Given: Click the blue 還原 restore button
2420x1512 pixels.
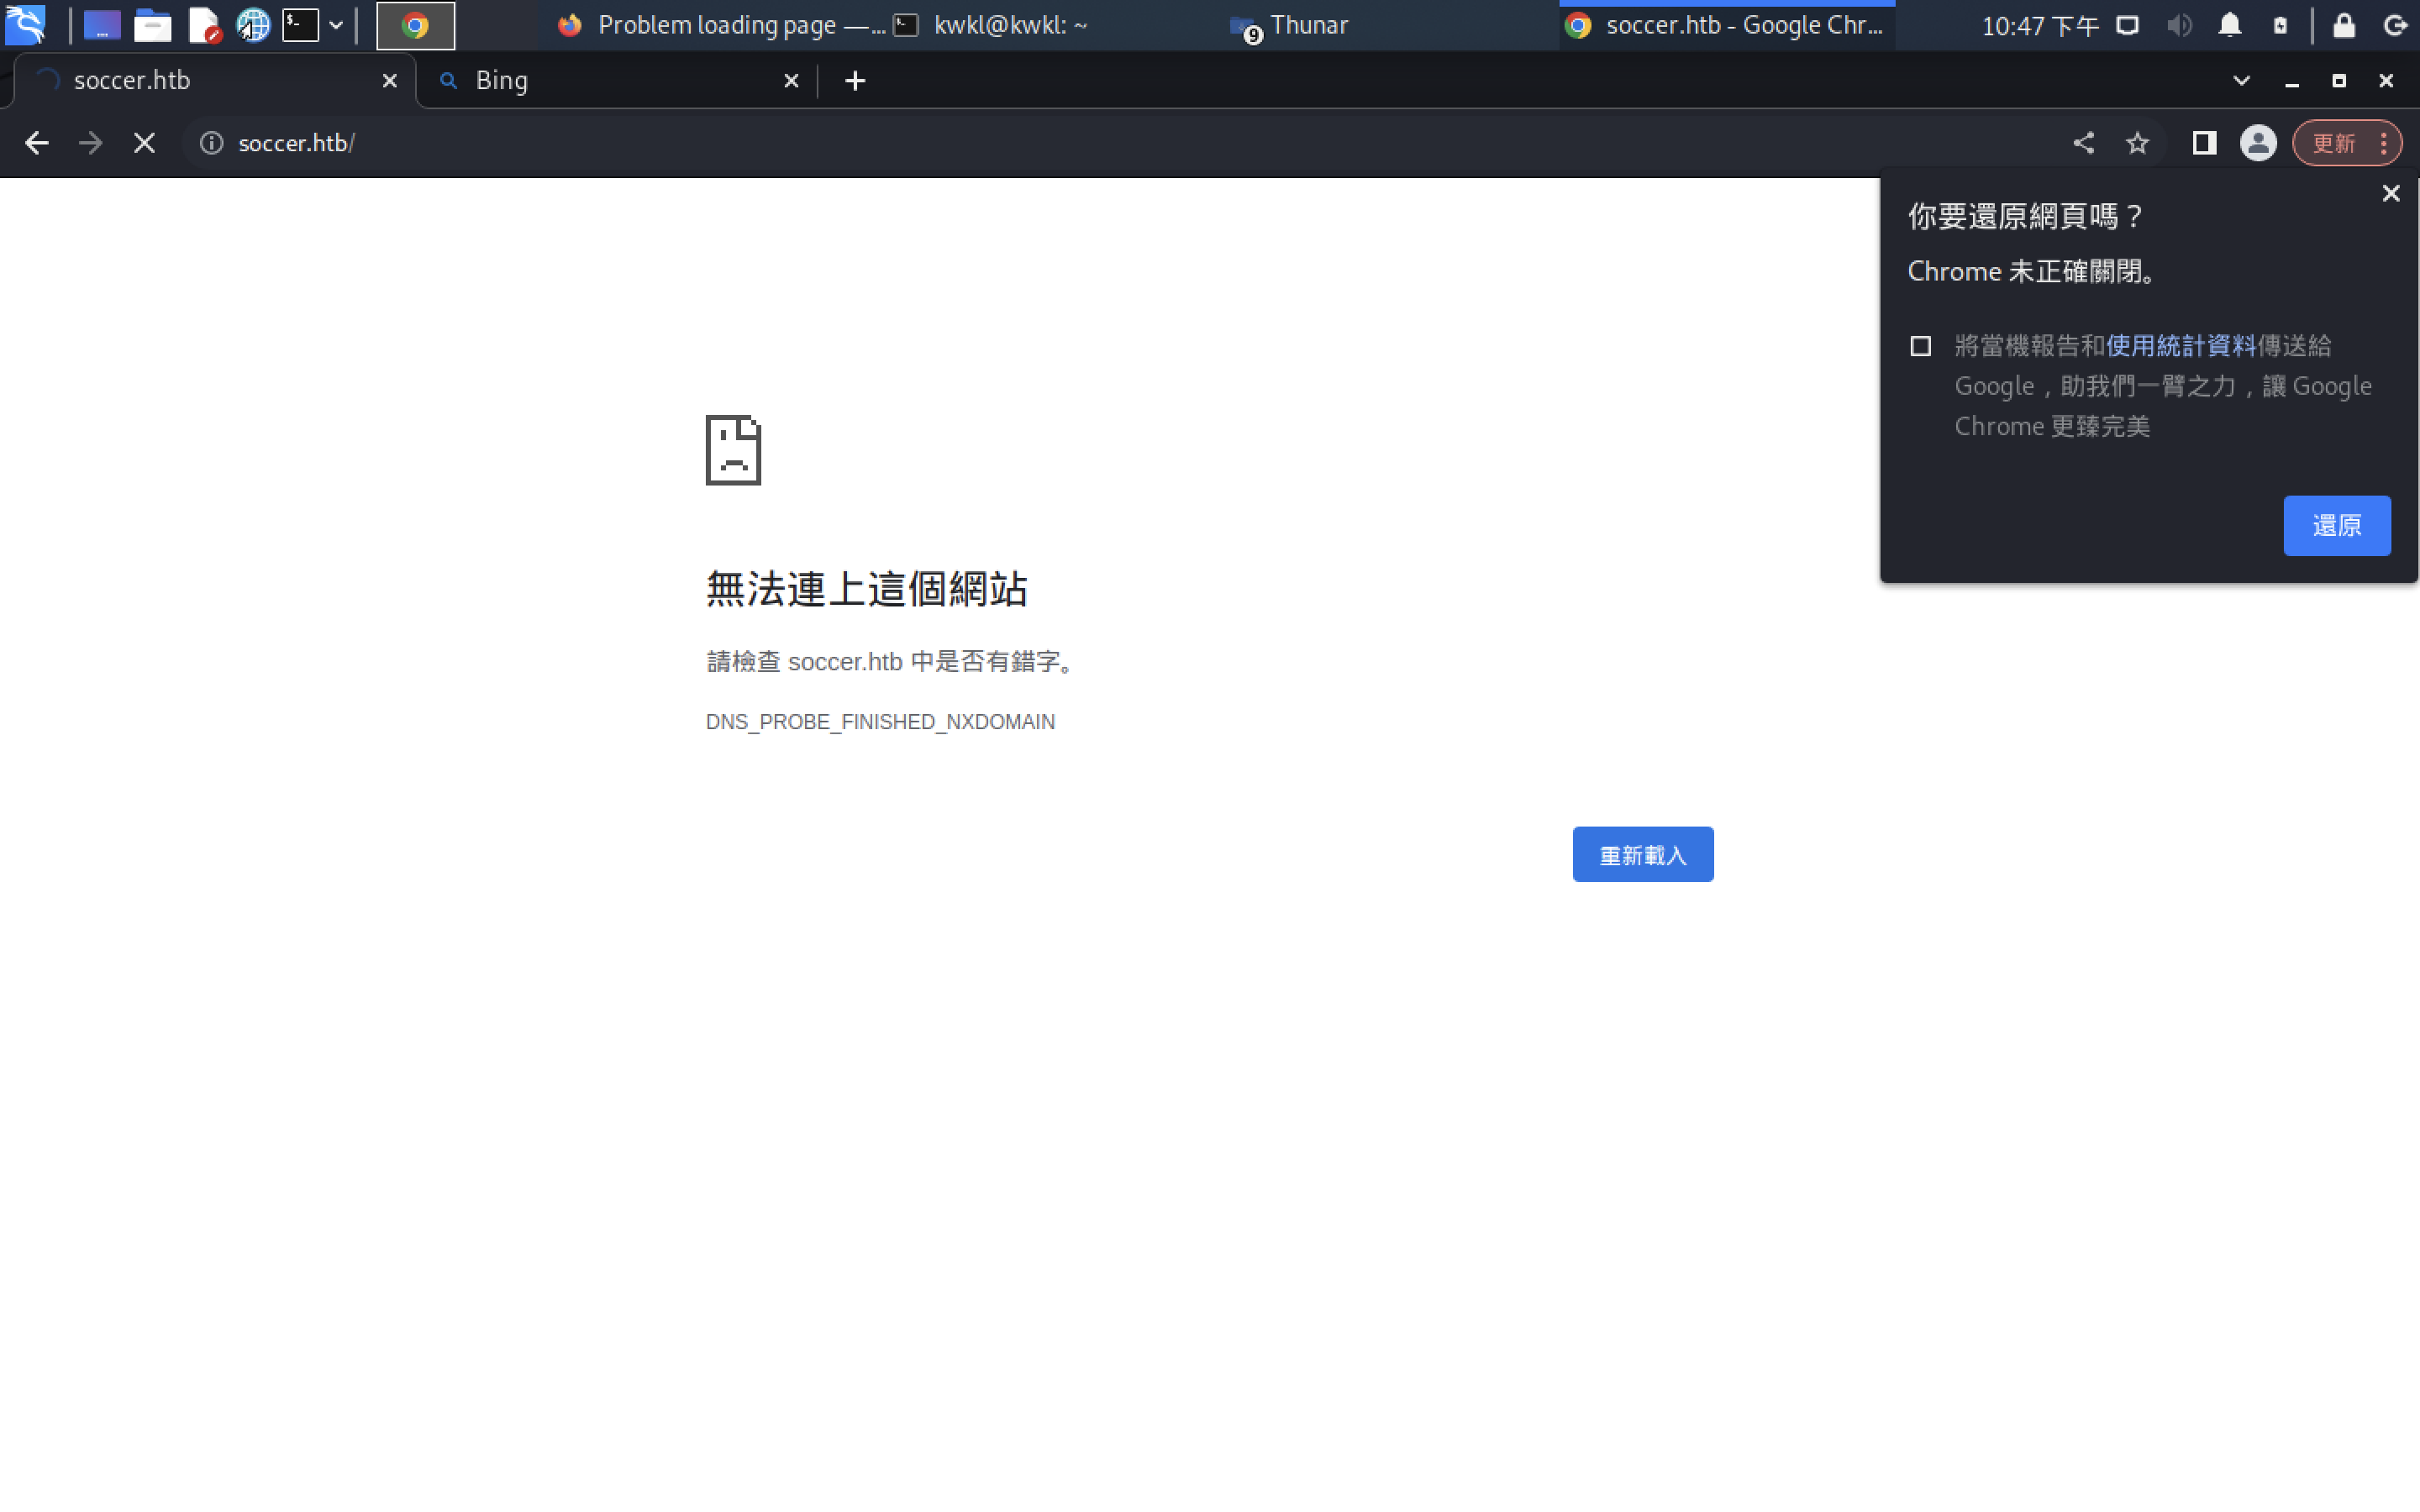Looking at the screenshot, I should (2336, 525).
